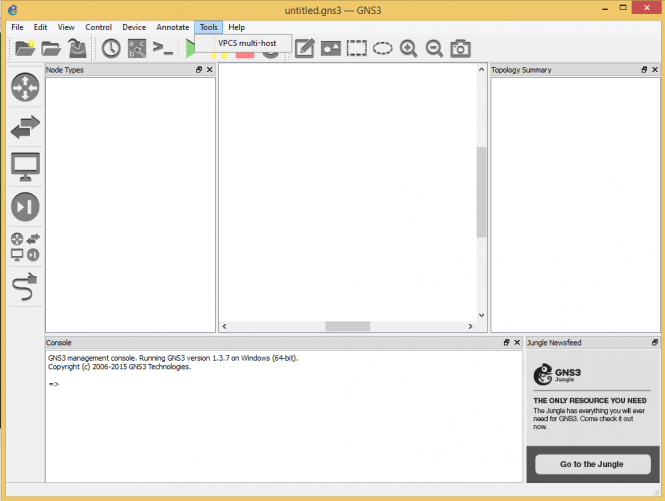Image resolution: width=665 pixels, height=501 pixels.
Task: Close the open Tools menu
Action: tap(209, 27)
